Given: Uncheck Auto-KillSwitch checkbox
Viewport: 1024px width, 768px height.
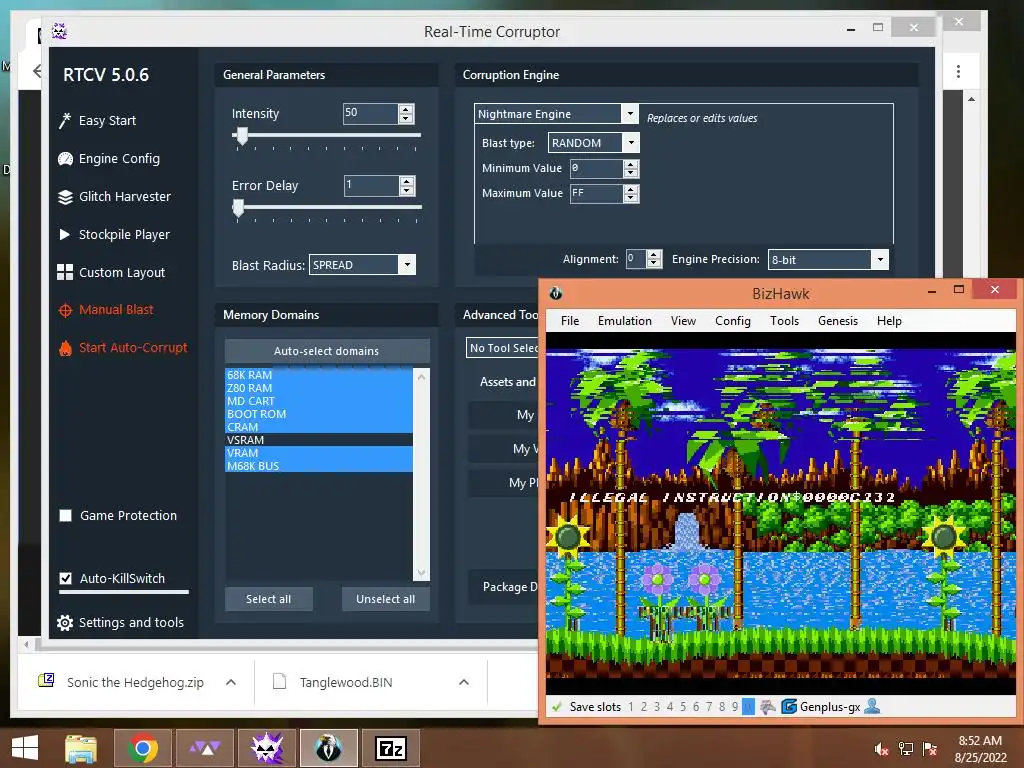Looking at the screenshot, I should pos(65,579).
